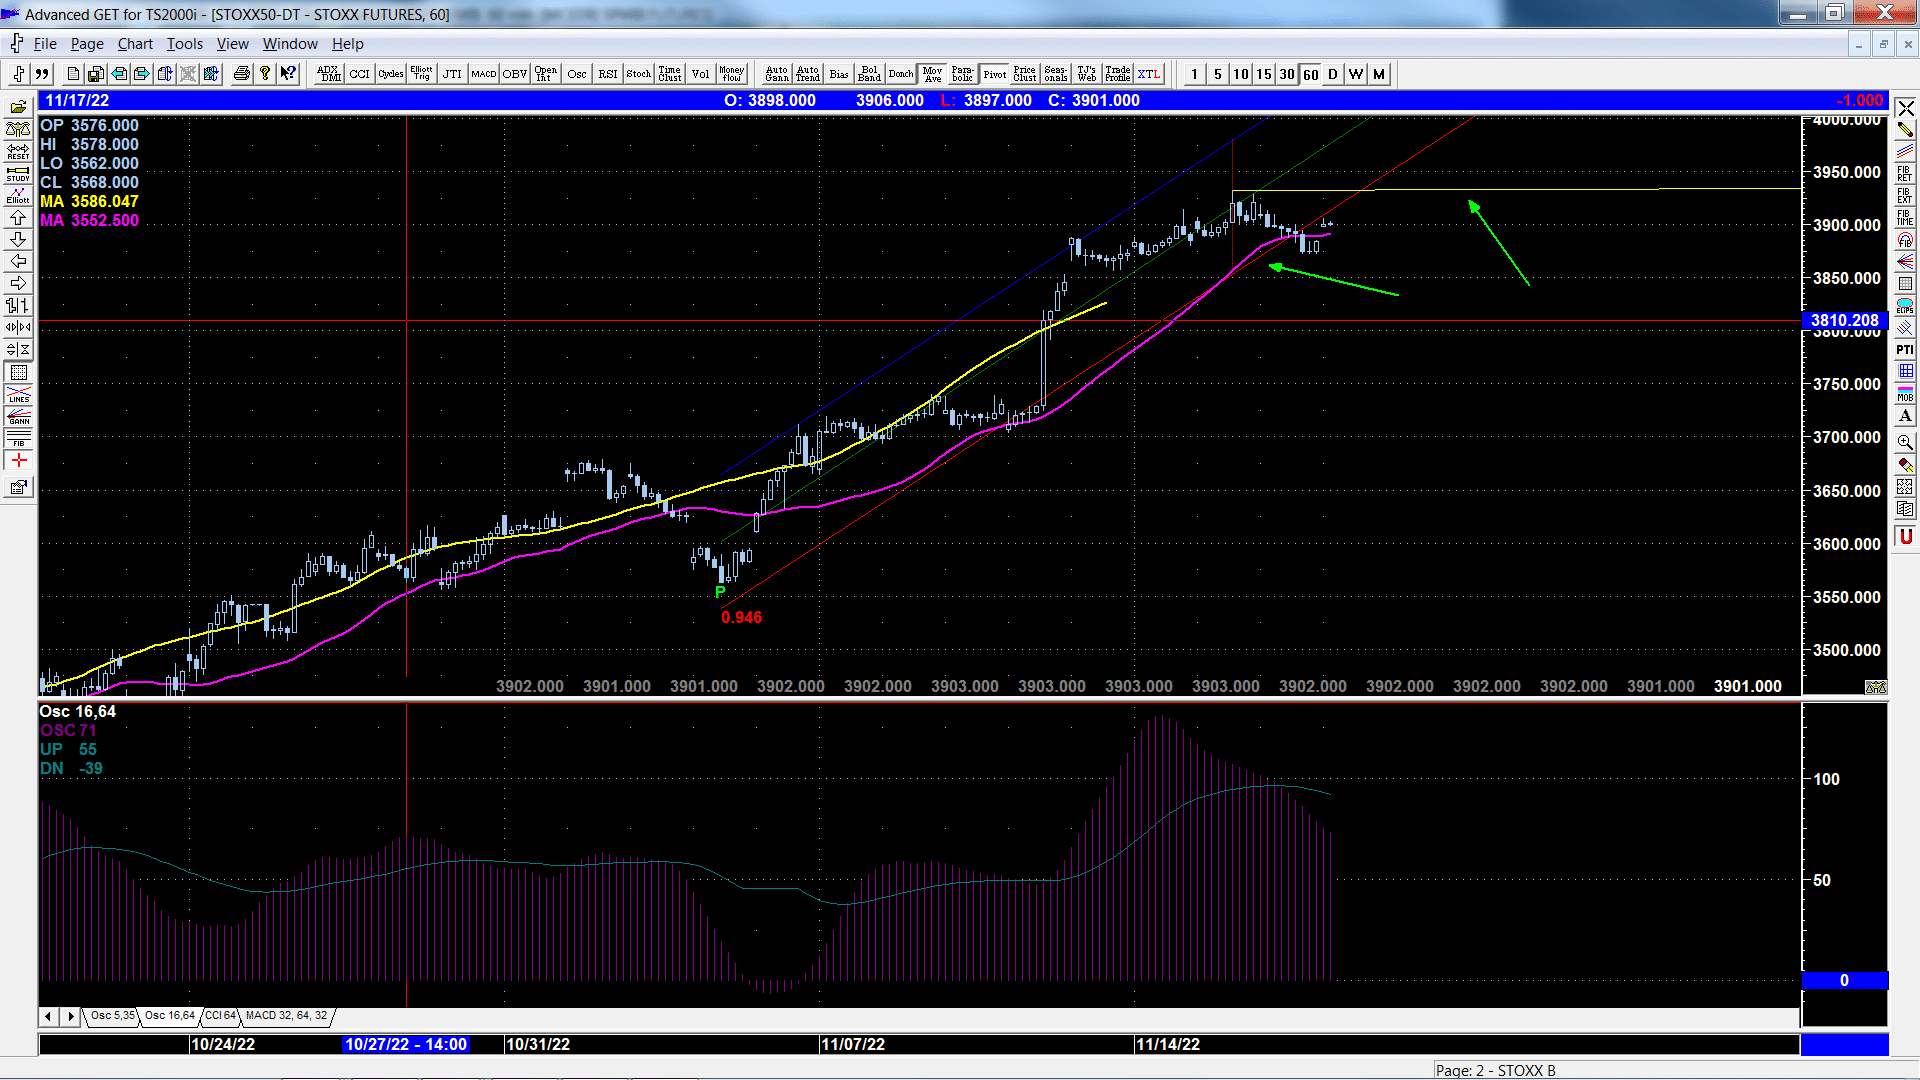
Task: Open the Page menu
Action: (x=87, y=44)
